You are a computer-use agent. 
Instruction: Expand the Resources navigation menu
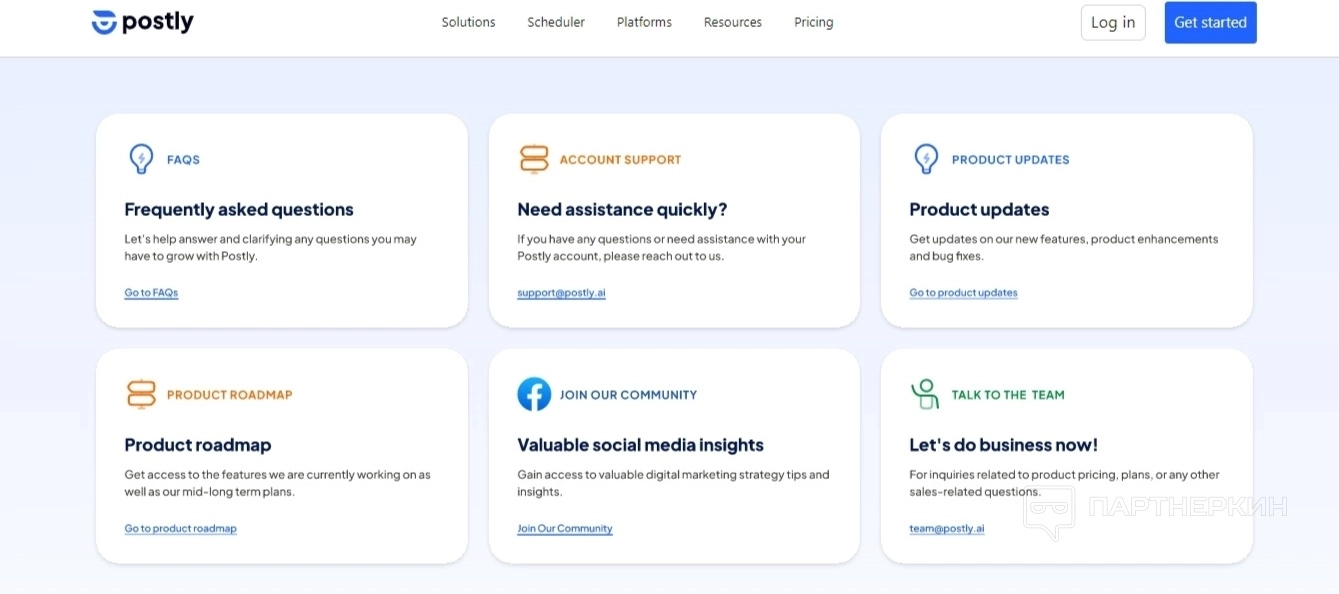[732, 22]
